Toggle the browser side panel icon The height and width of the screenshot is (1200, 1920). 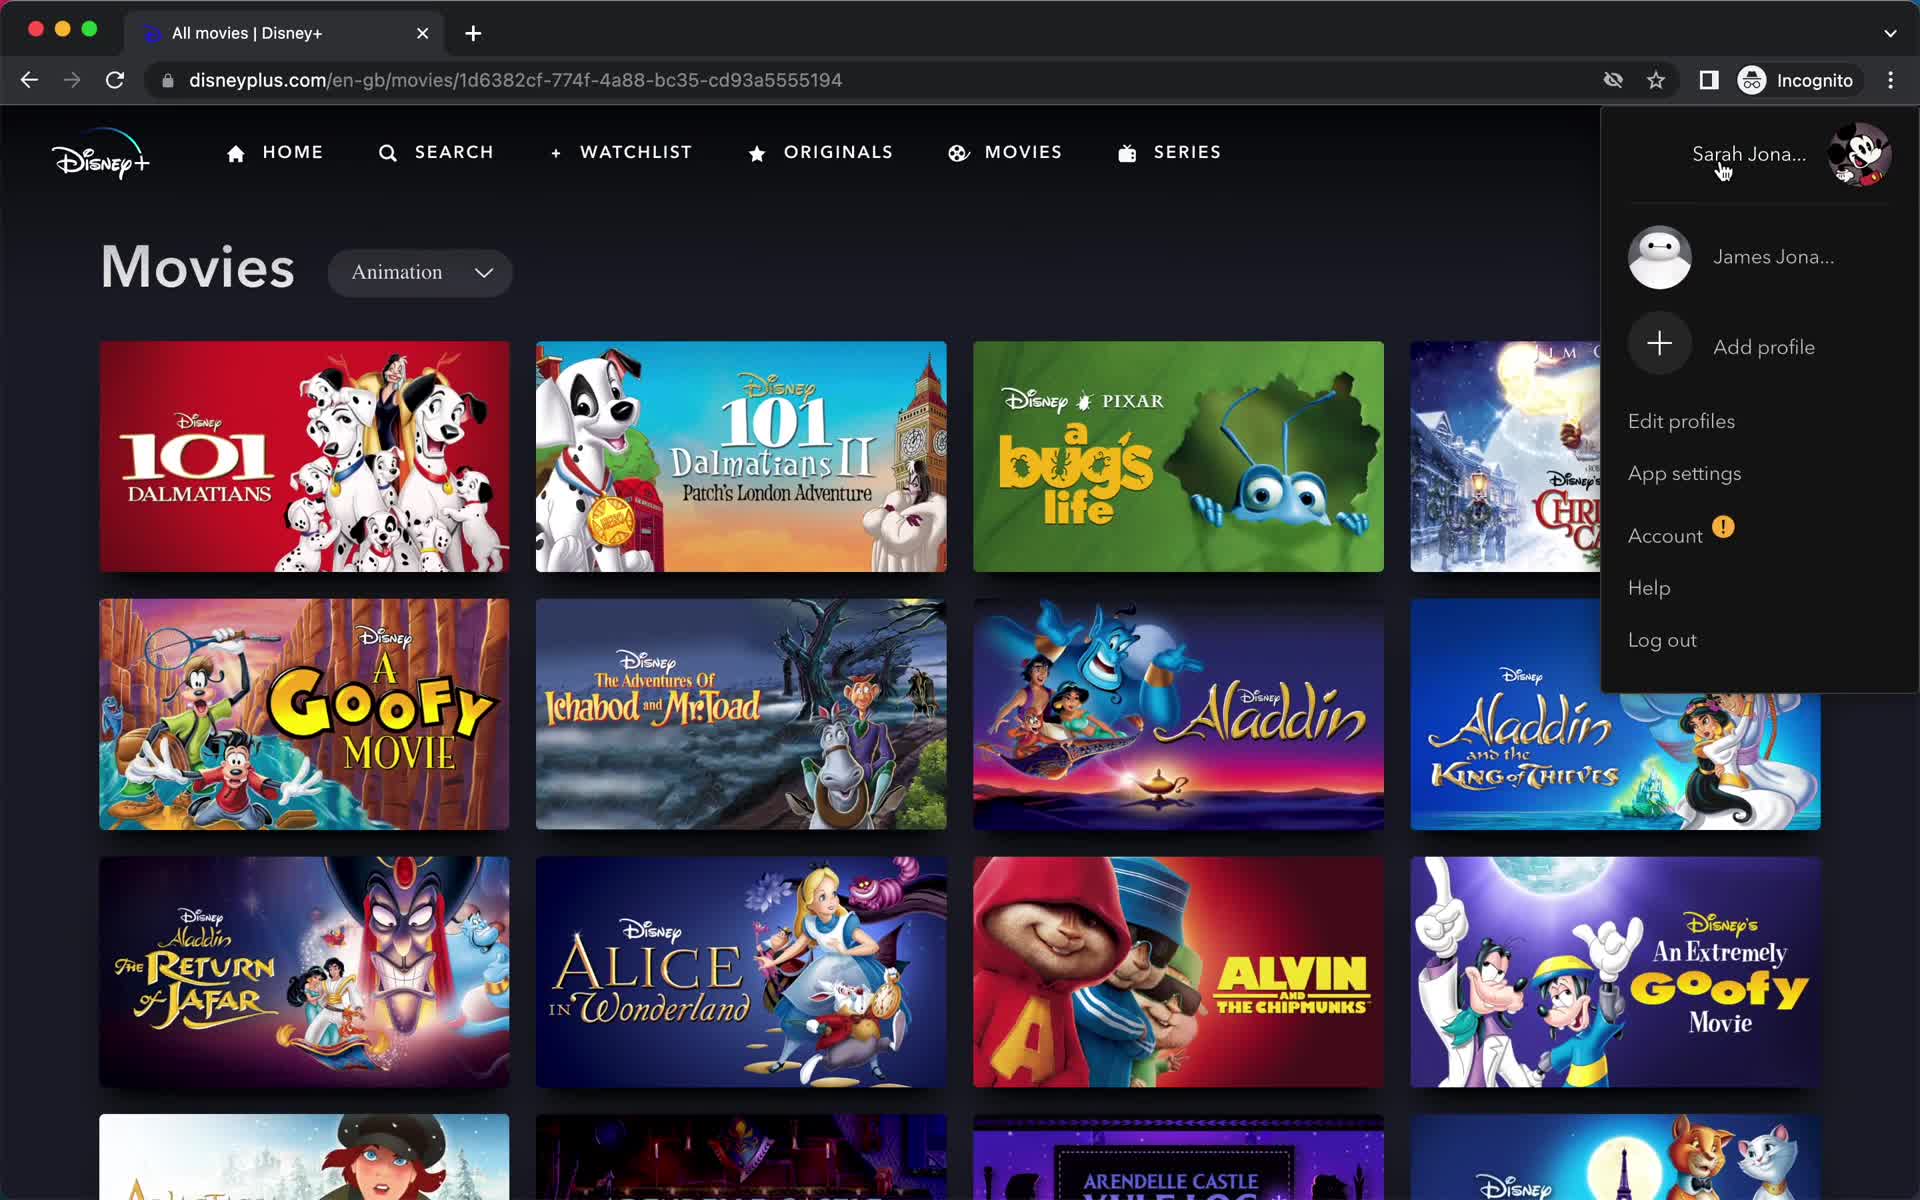click(1709, 80)
